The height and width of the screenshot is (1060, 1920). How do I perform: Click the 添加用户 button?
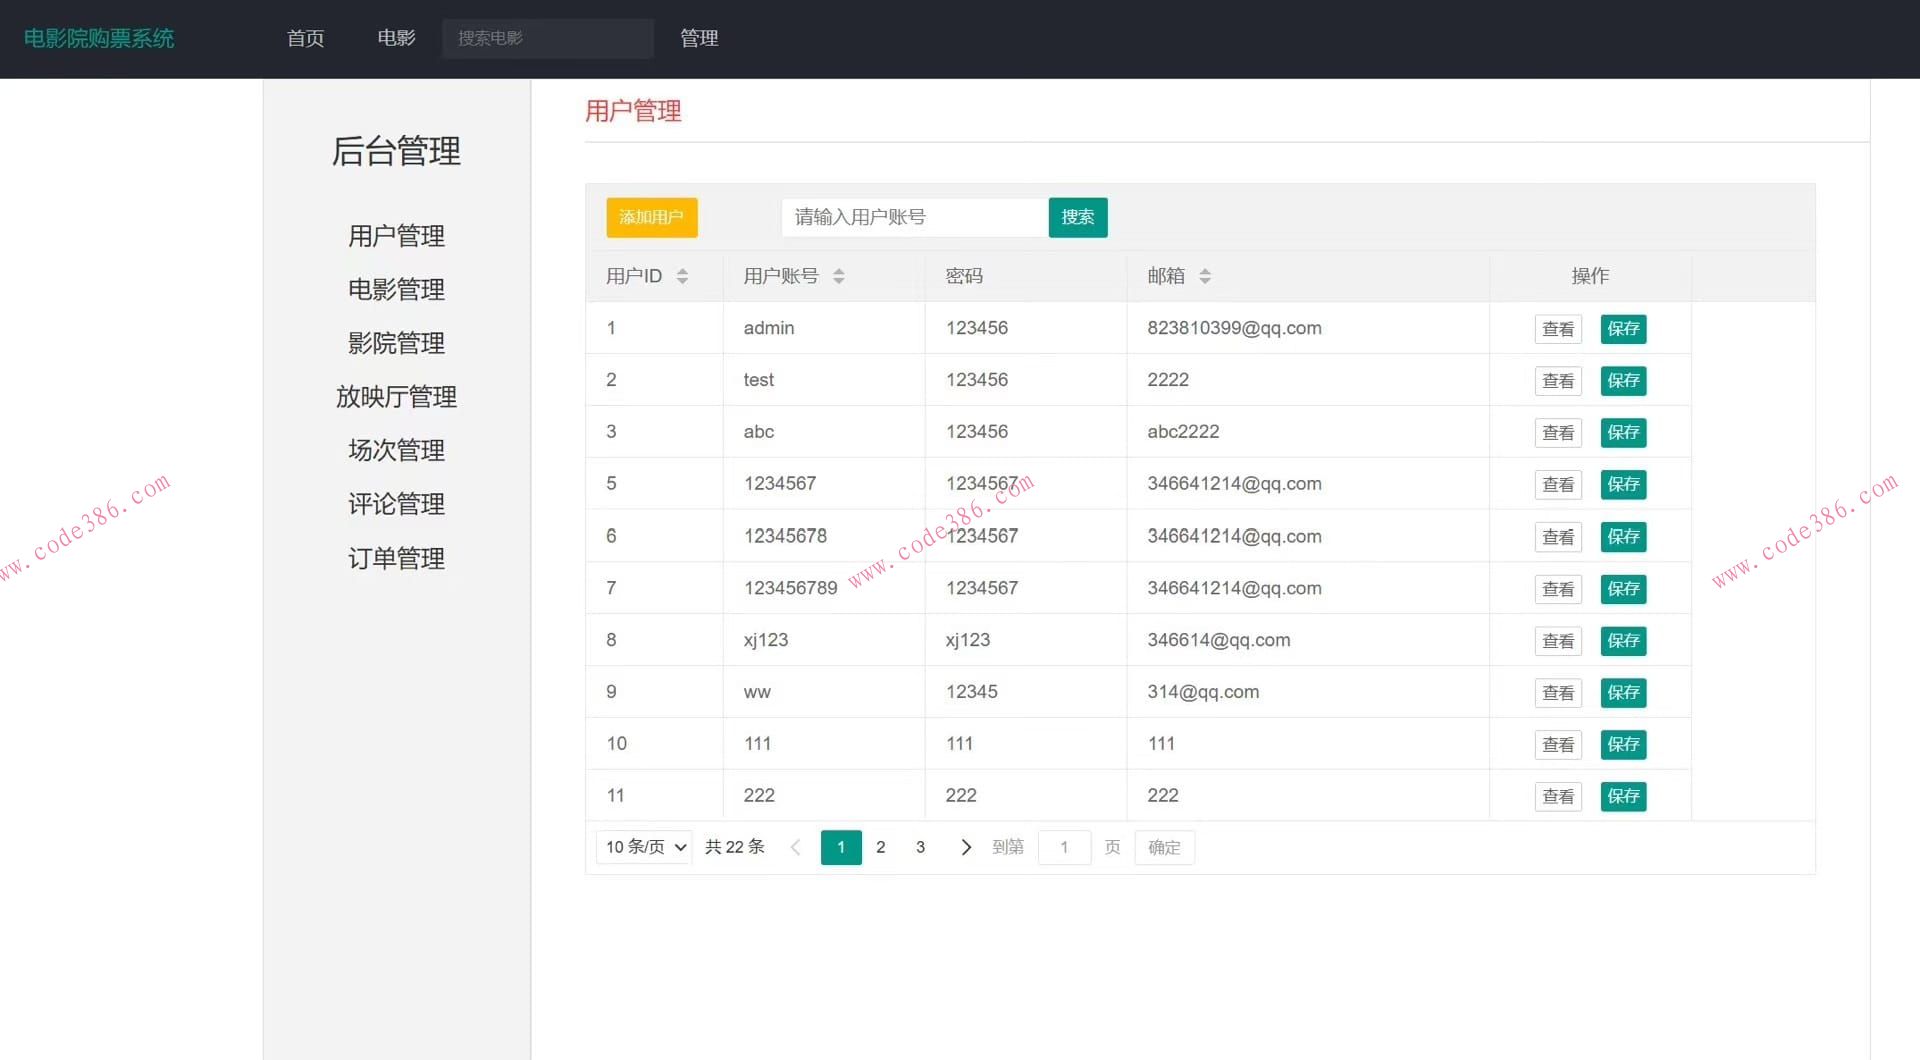(651, 217)
